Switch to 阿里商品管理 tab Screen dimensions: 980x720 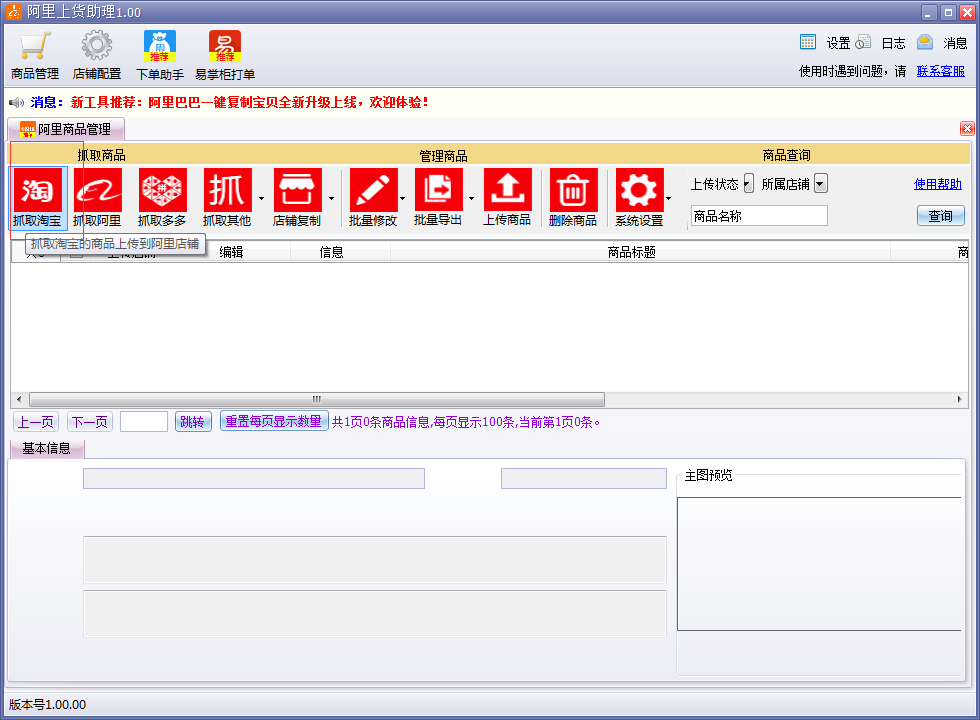tap(66, 129)
